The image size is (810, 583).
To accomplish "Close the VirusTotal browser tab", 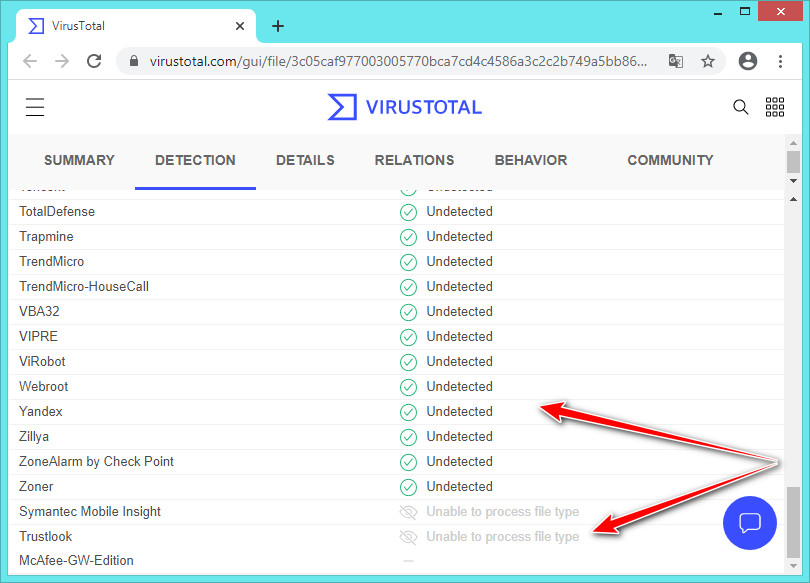I will (x=240, y=26).
